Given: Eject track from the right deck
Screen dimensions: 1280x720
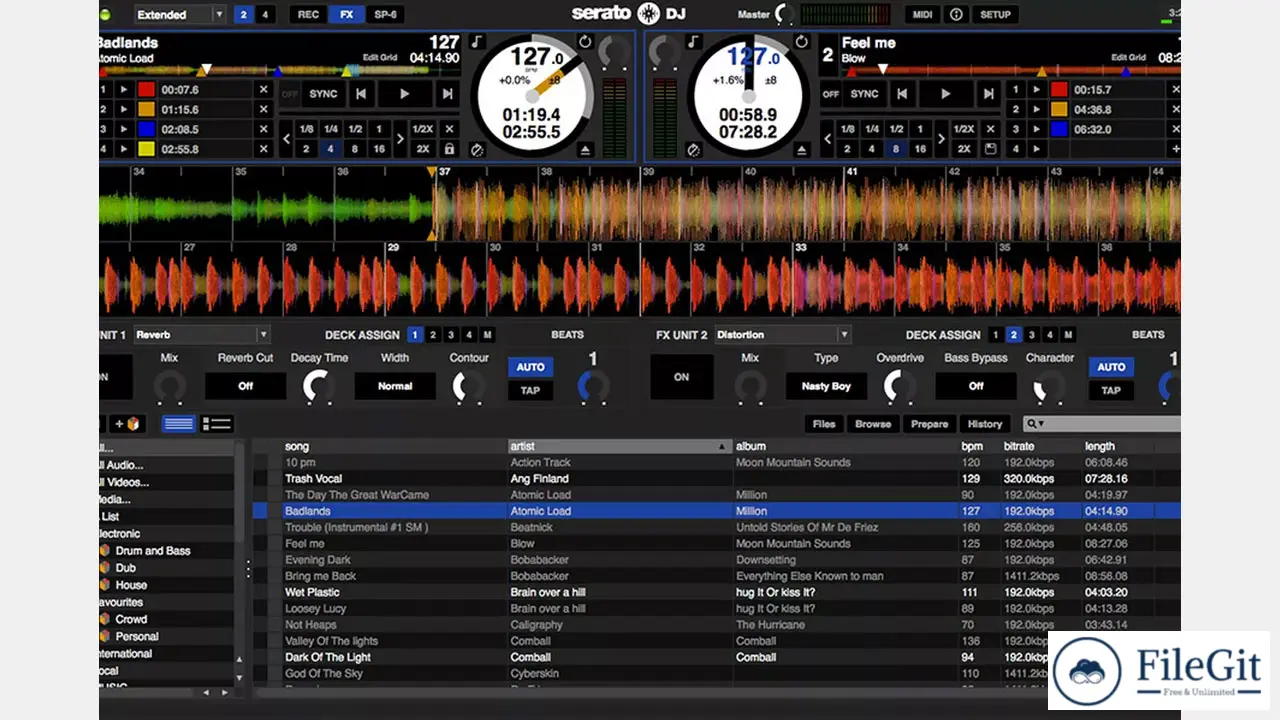Looking at the screenshot, I should 801,149.
